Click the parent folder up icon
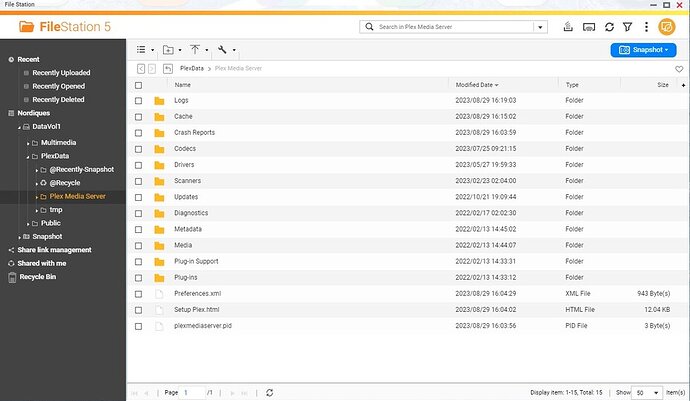The height and width of the screenshot is (401, 690). (x=168, y=69)
